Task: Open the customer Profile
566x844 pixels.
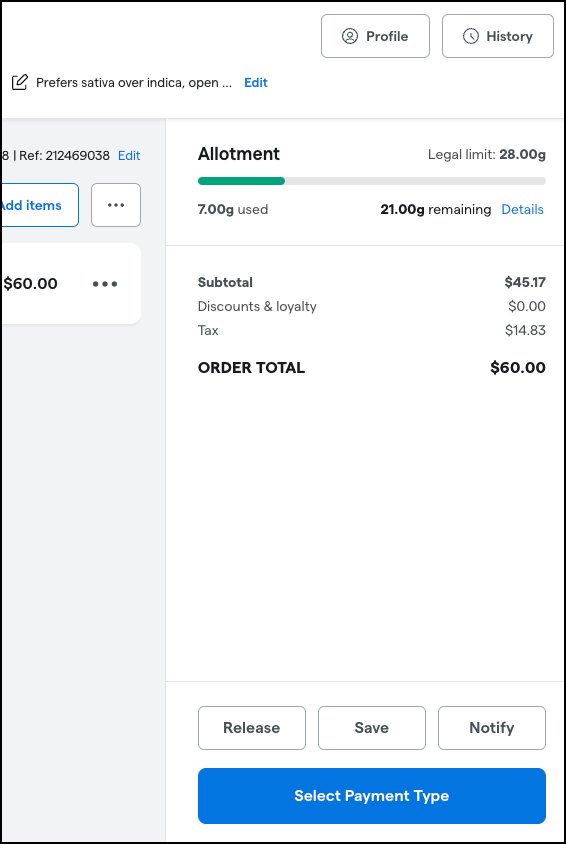Action: (x=375, y=36)
